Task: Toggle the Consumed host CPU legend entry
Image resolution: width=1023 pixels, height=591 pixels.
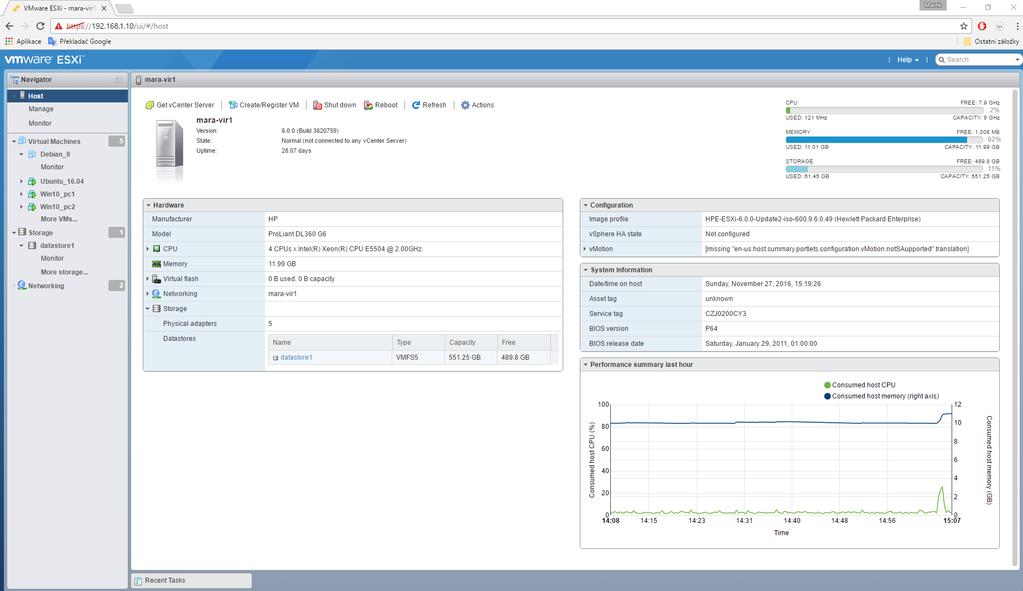Action: coord(860,385)
